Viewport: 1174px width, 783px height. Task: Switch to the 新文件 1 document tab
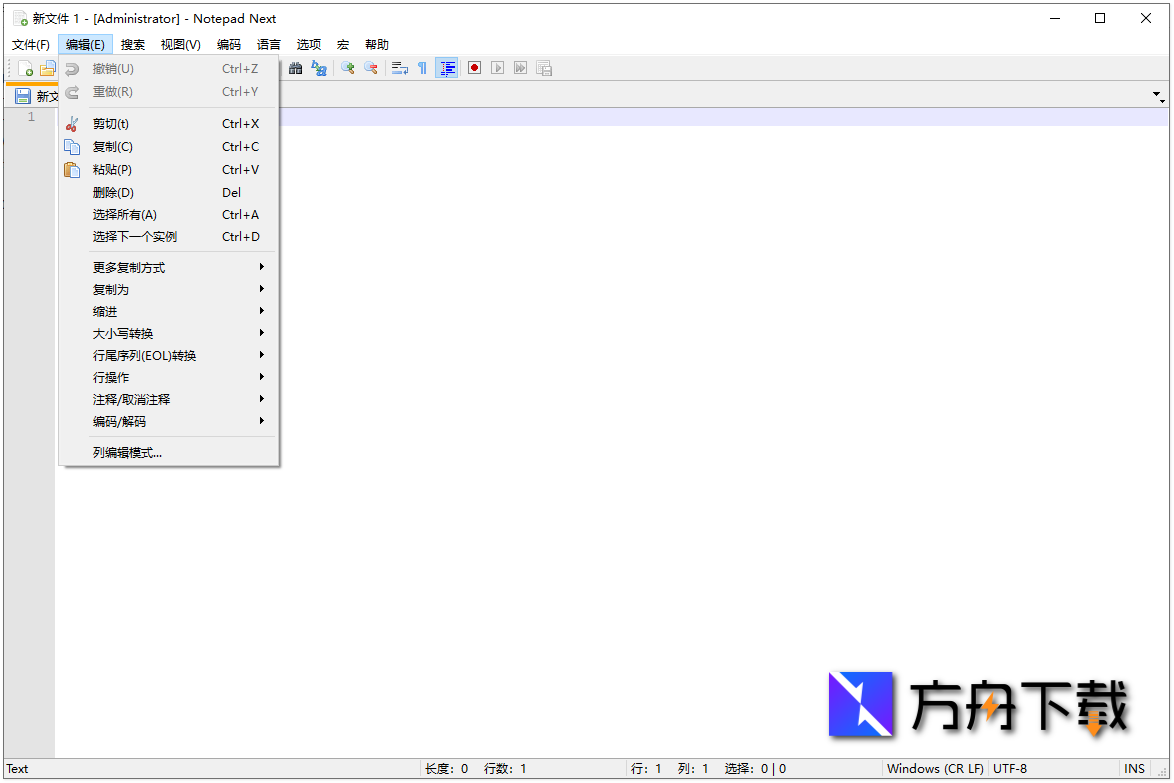pos(45,95)
